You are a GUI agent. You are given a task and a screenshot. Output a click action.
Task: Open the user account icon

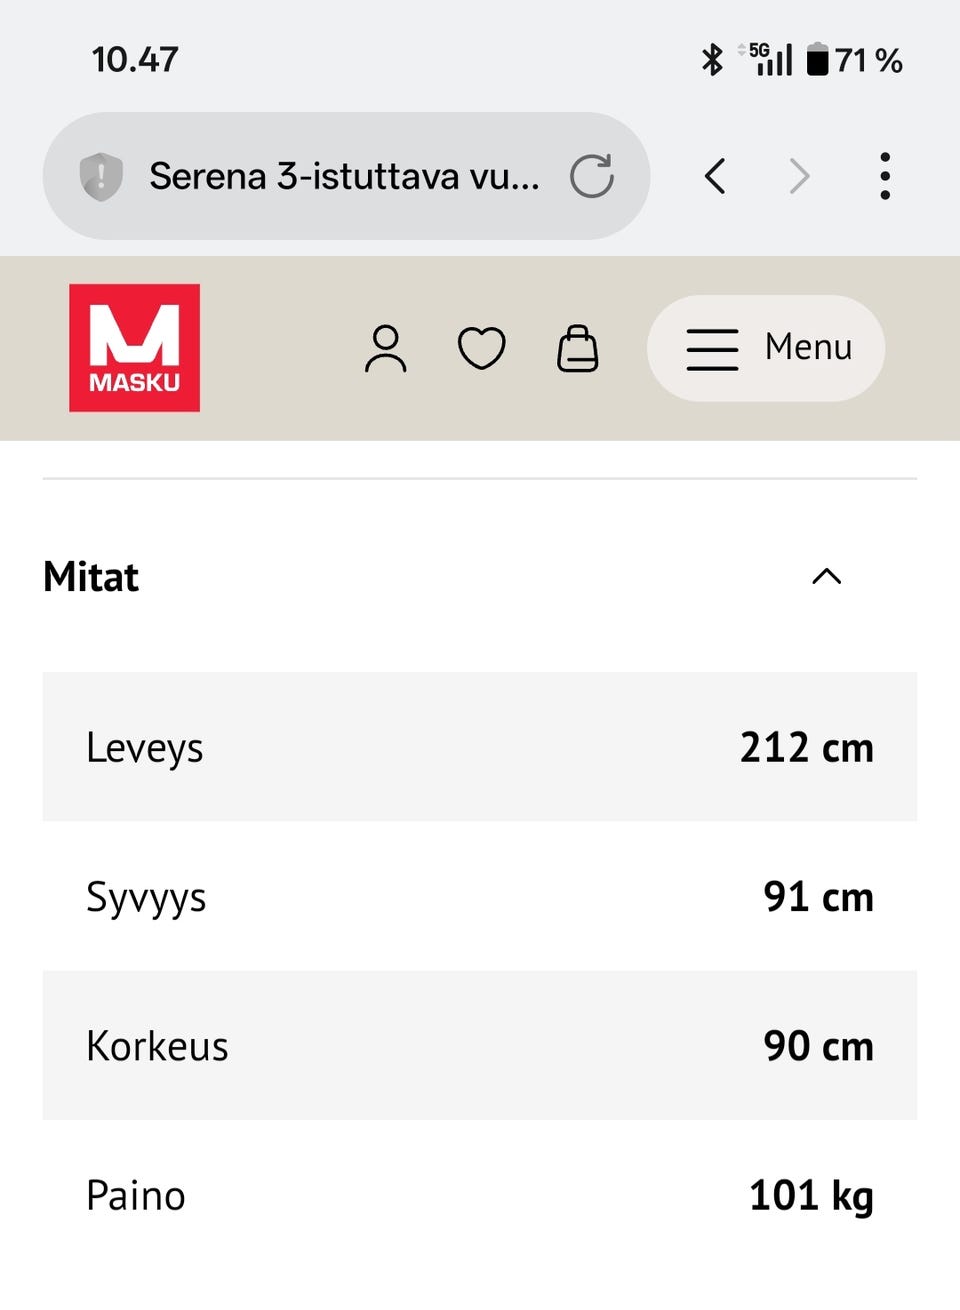pos(385,348)
